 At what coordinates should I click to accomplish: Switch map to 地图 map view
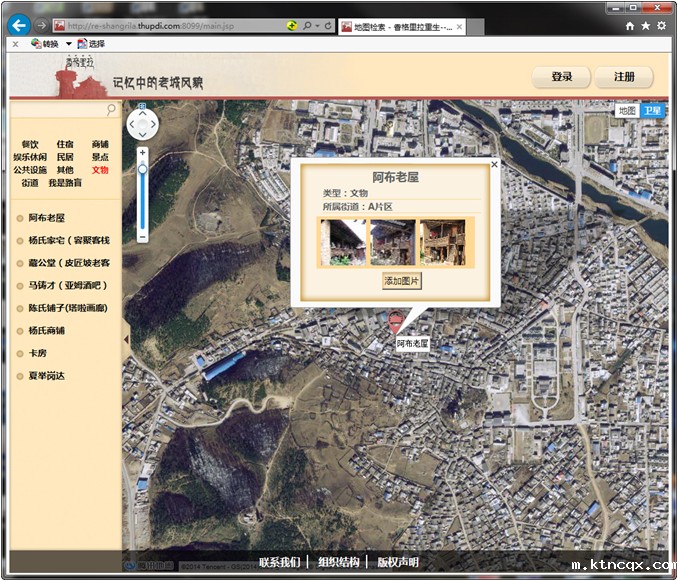coord(626,110)
